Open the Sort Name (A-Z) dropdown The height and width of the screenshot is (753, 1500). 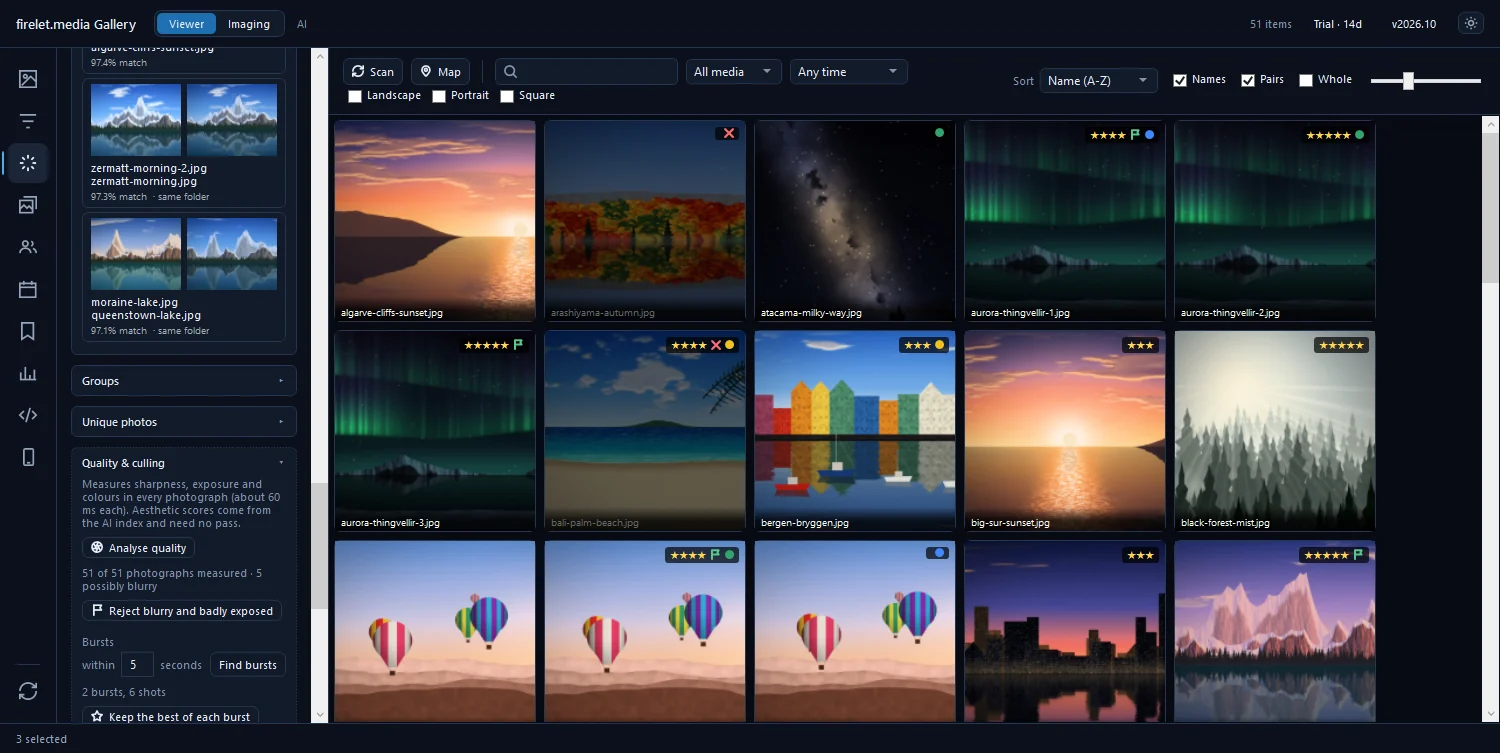pyautogui.click(x=1099, y=80)
